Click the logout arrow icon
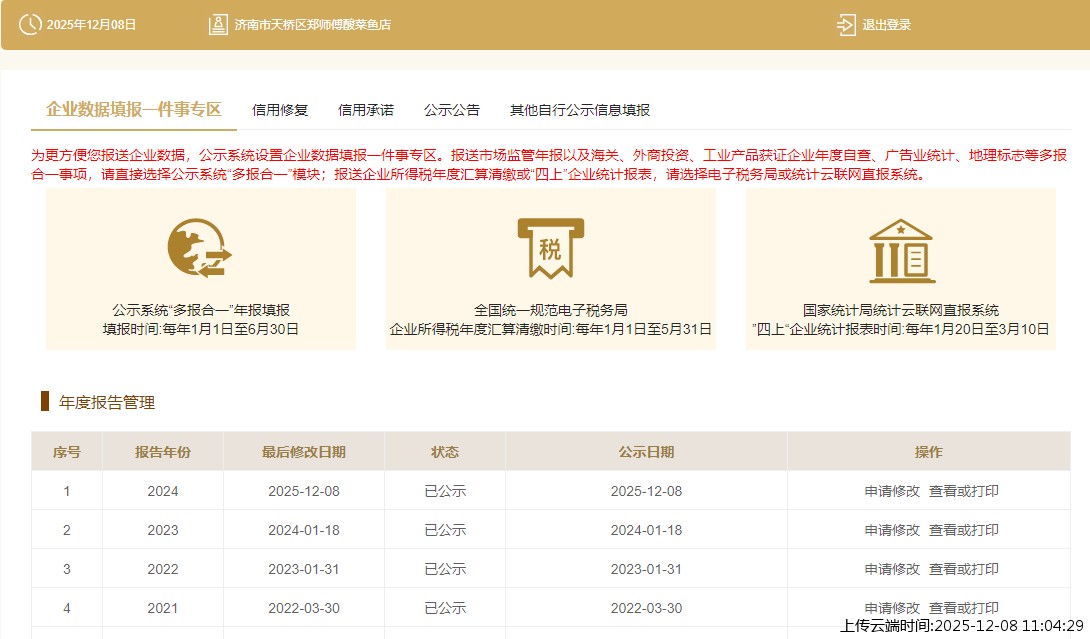This screenshot has width=1090, height=639. click(846, 24)
